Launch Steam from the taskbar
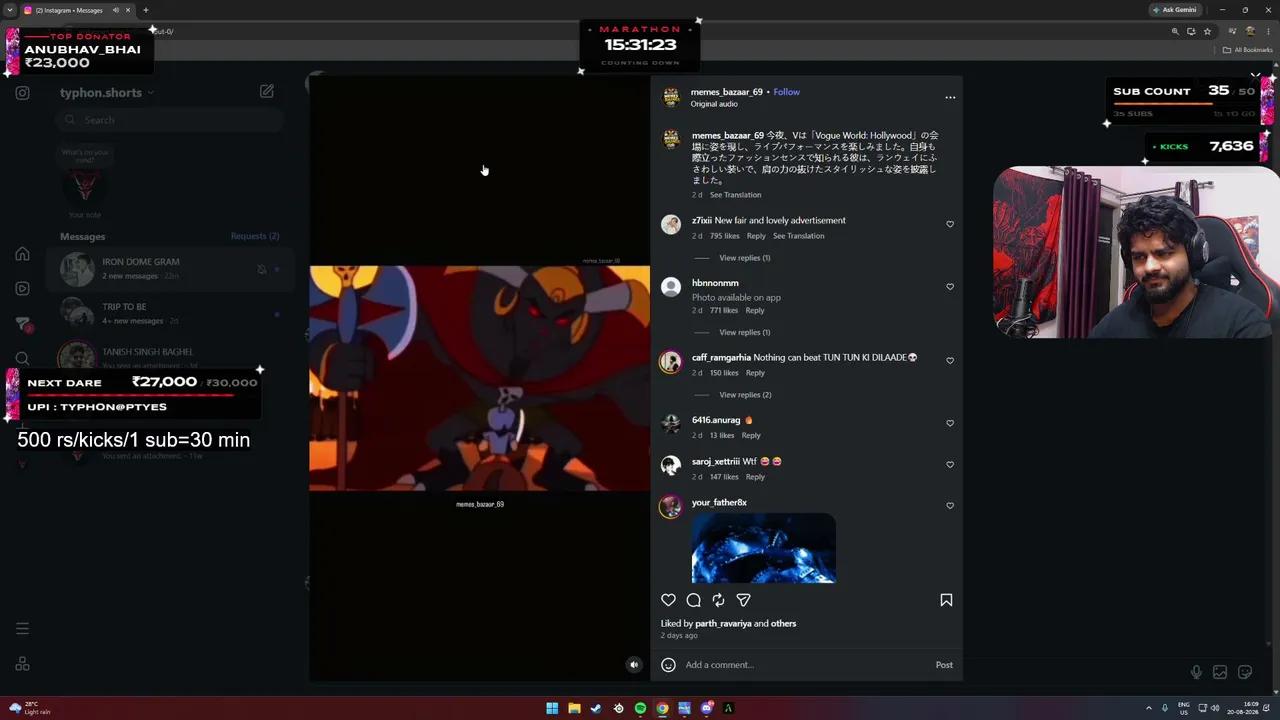The width and height of the screenshot is (1280, 720). 596,708
